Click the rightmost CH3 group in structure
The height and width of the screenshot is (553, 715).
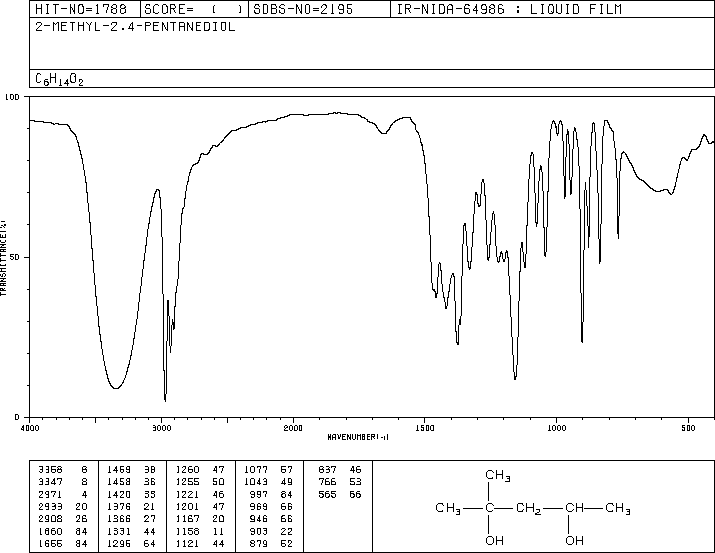click(x=618, y=508)
